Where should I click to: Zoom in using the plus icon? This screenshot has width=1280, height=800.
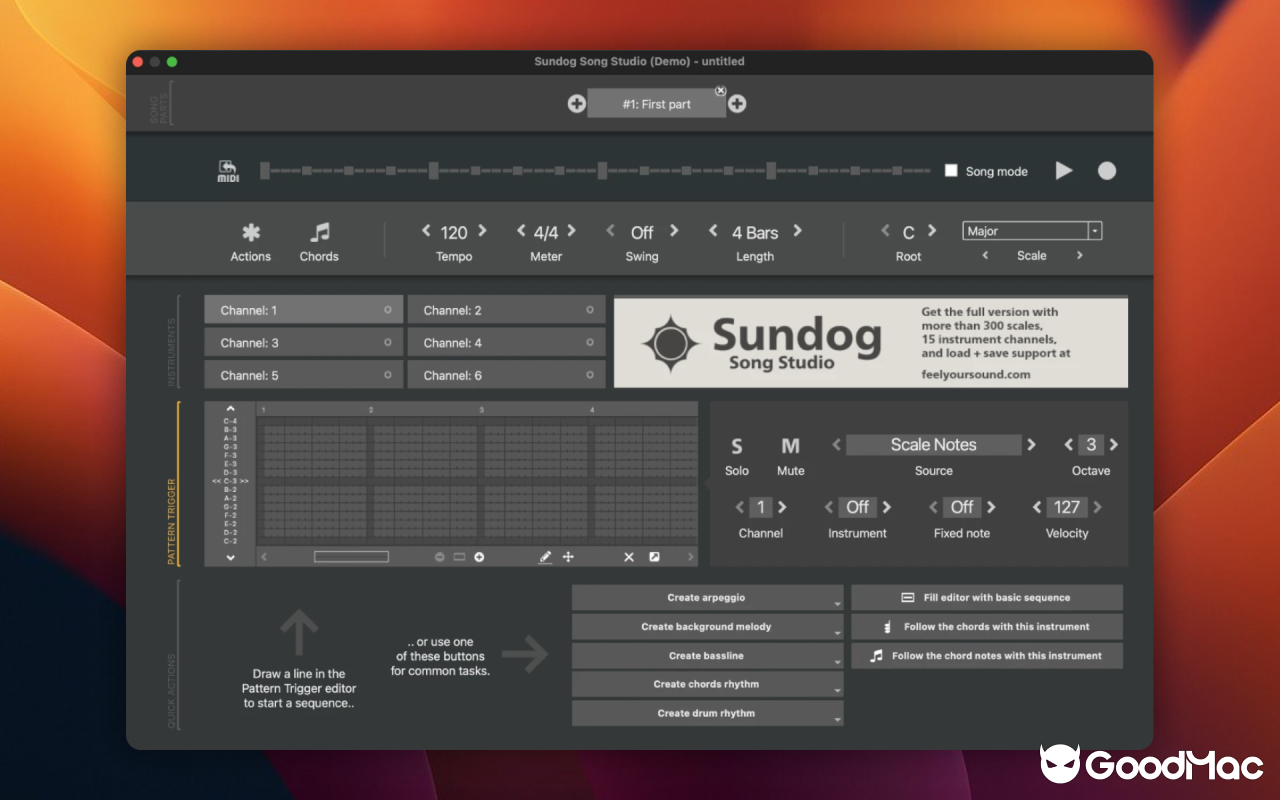(479, 557)
